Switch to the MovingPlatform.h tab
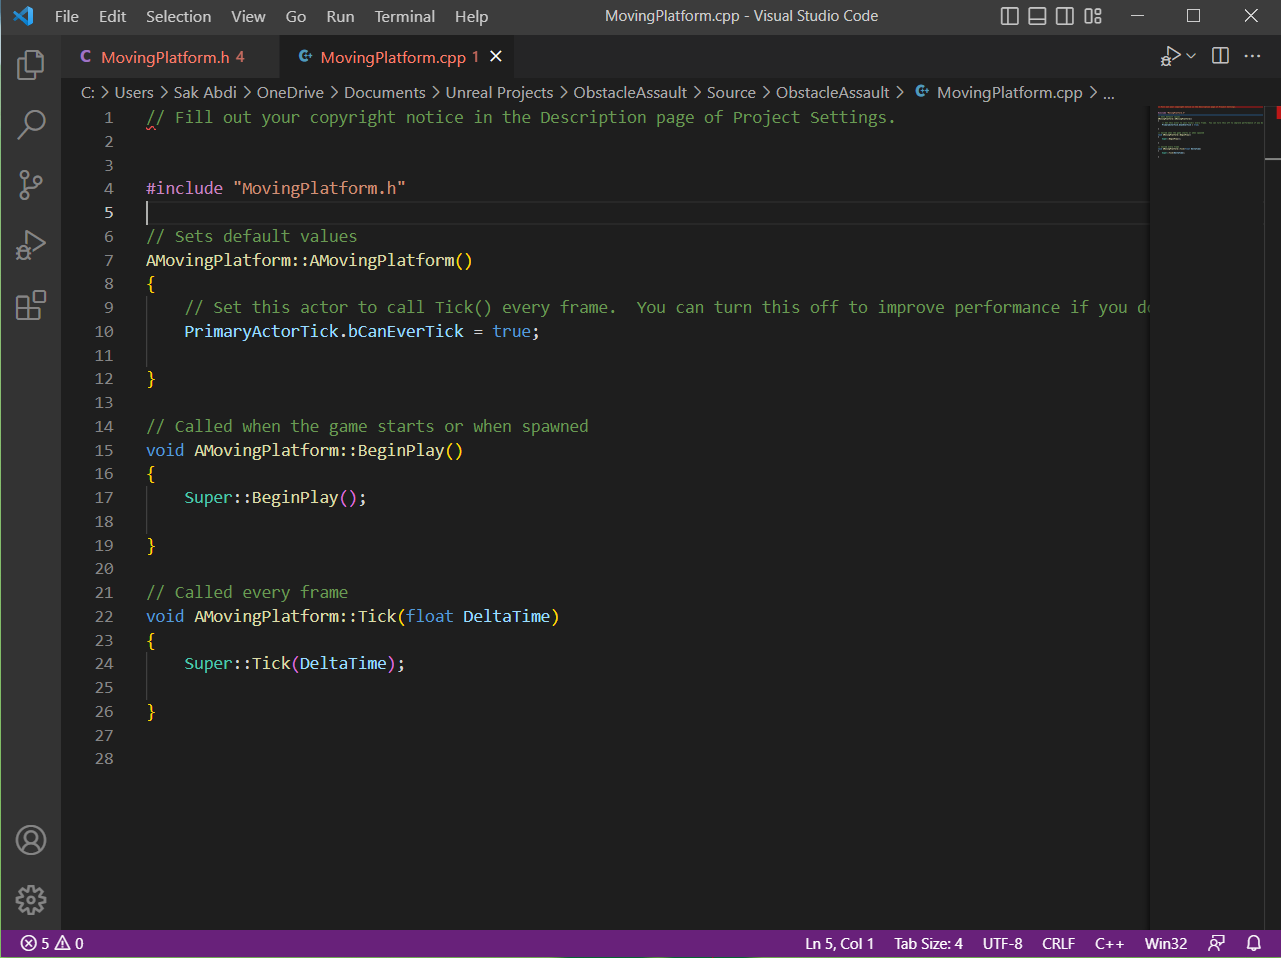 pyautogui.click(x=164, y=57)
